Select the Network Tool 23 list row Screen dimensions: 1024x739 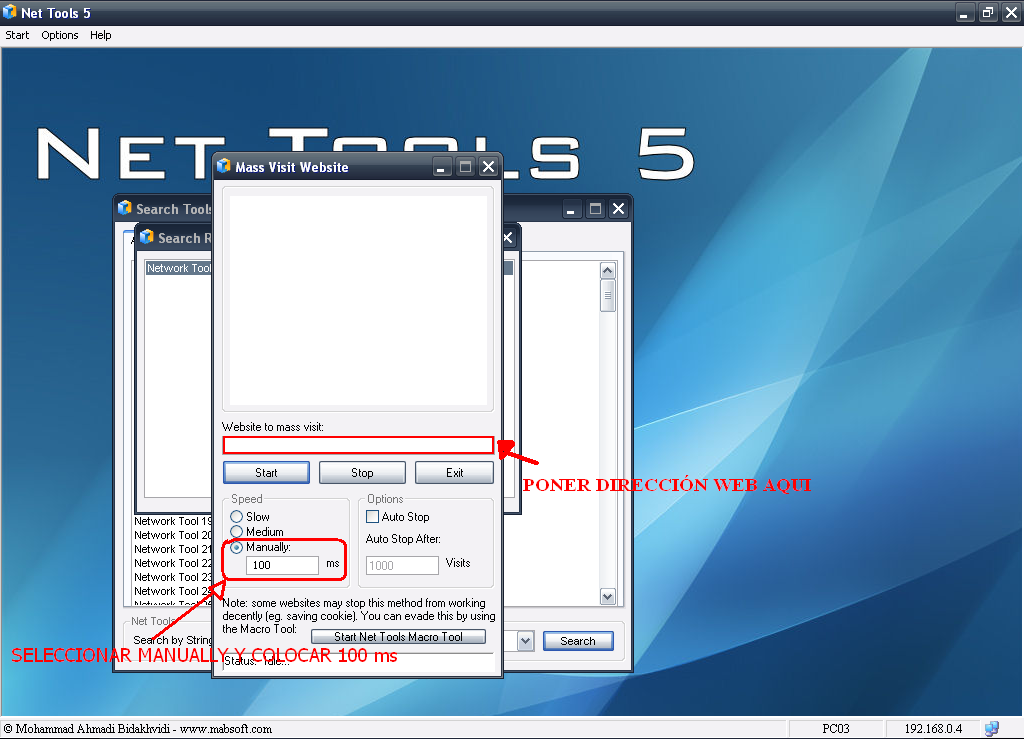(172, 577)
